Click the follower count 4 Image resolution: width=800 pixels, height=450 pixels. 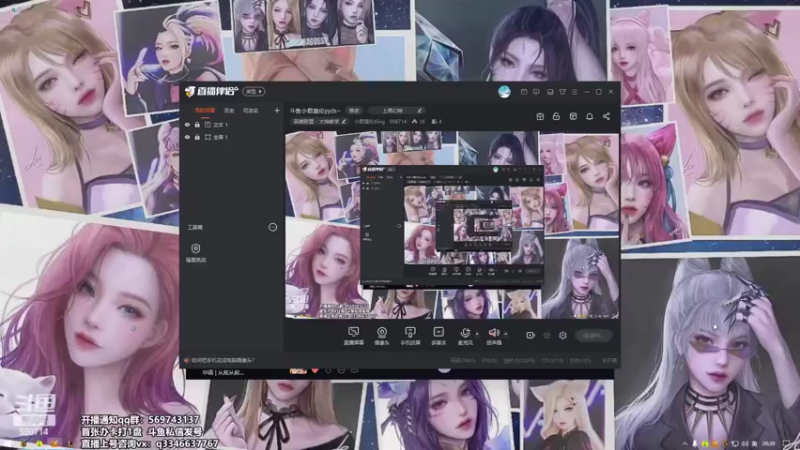437,121
